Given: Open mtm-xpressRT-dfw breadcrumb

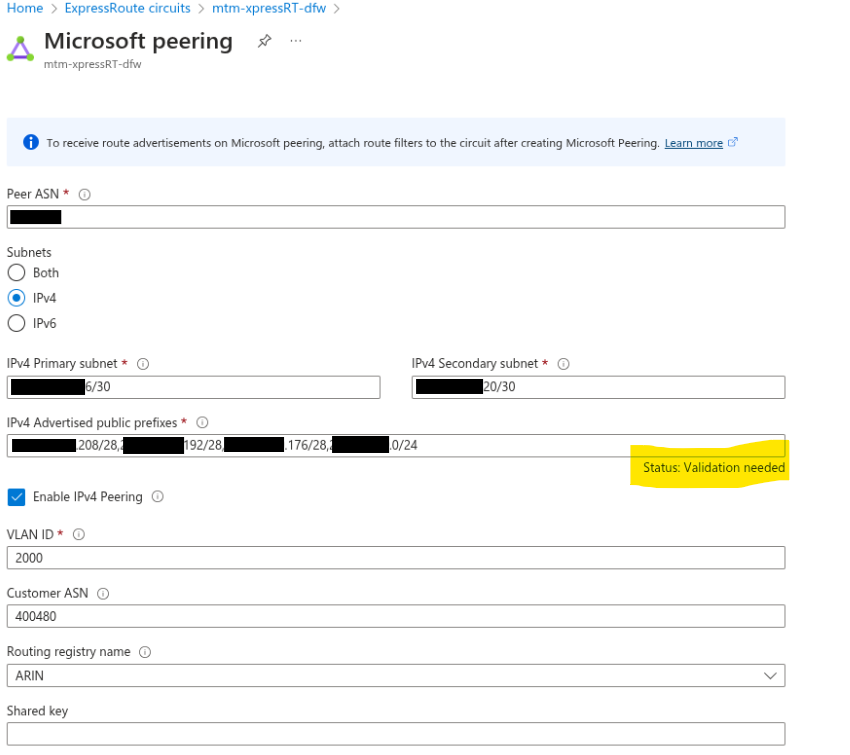Looking at the screenshot, I should (x=269, y=8).
